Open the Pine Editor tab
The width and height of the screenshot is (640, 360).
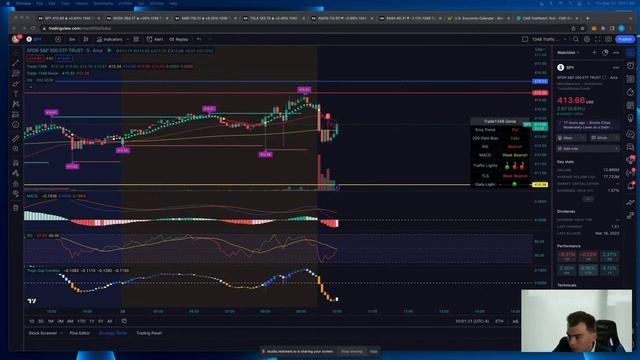[80, 333]
